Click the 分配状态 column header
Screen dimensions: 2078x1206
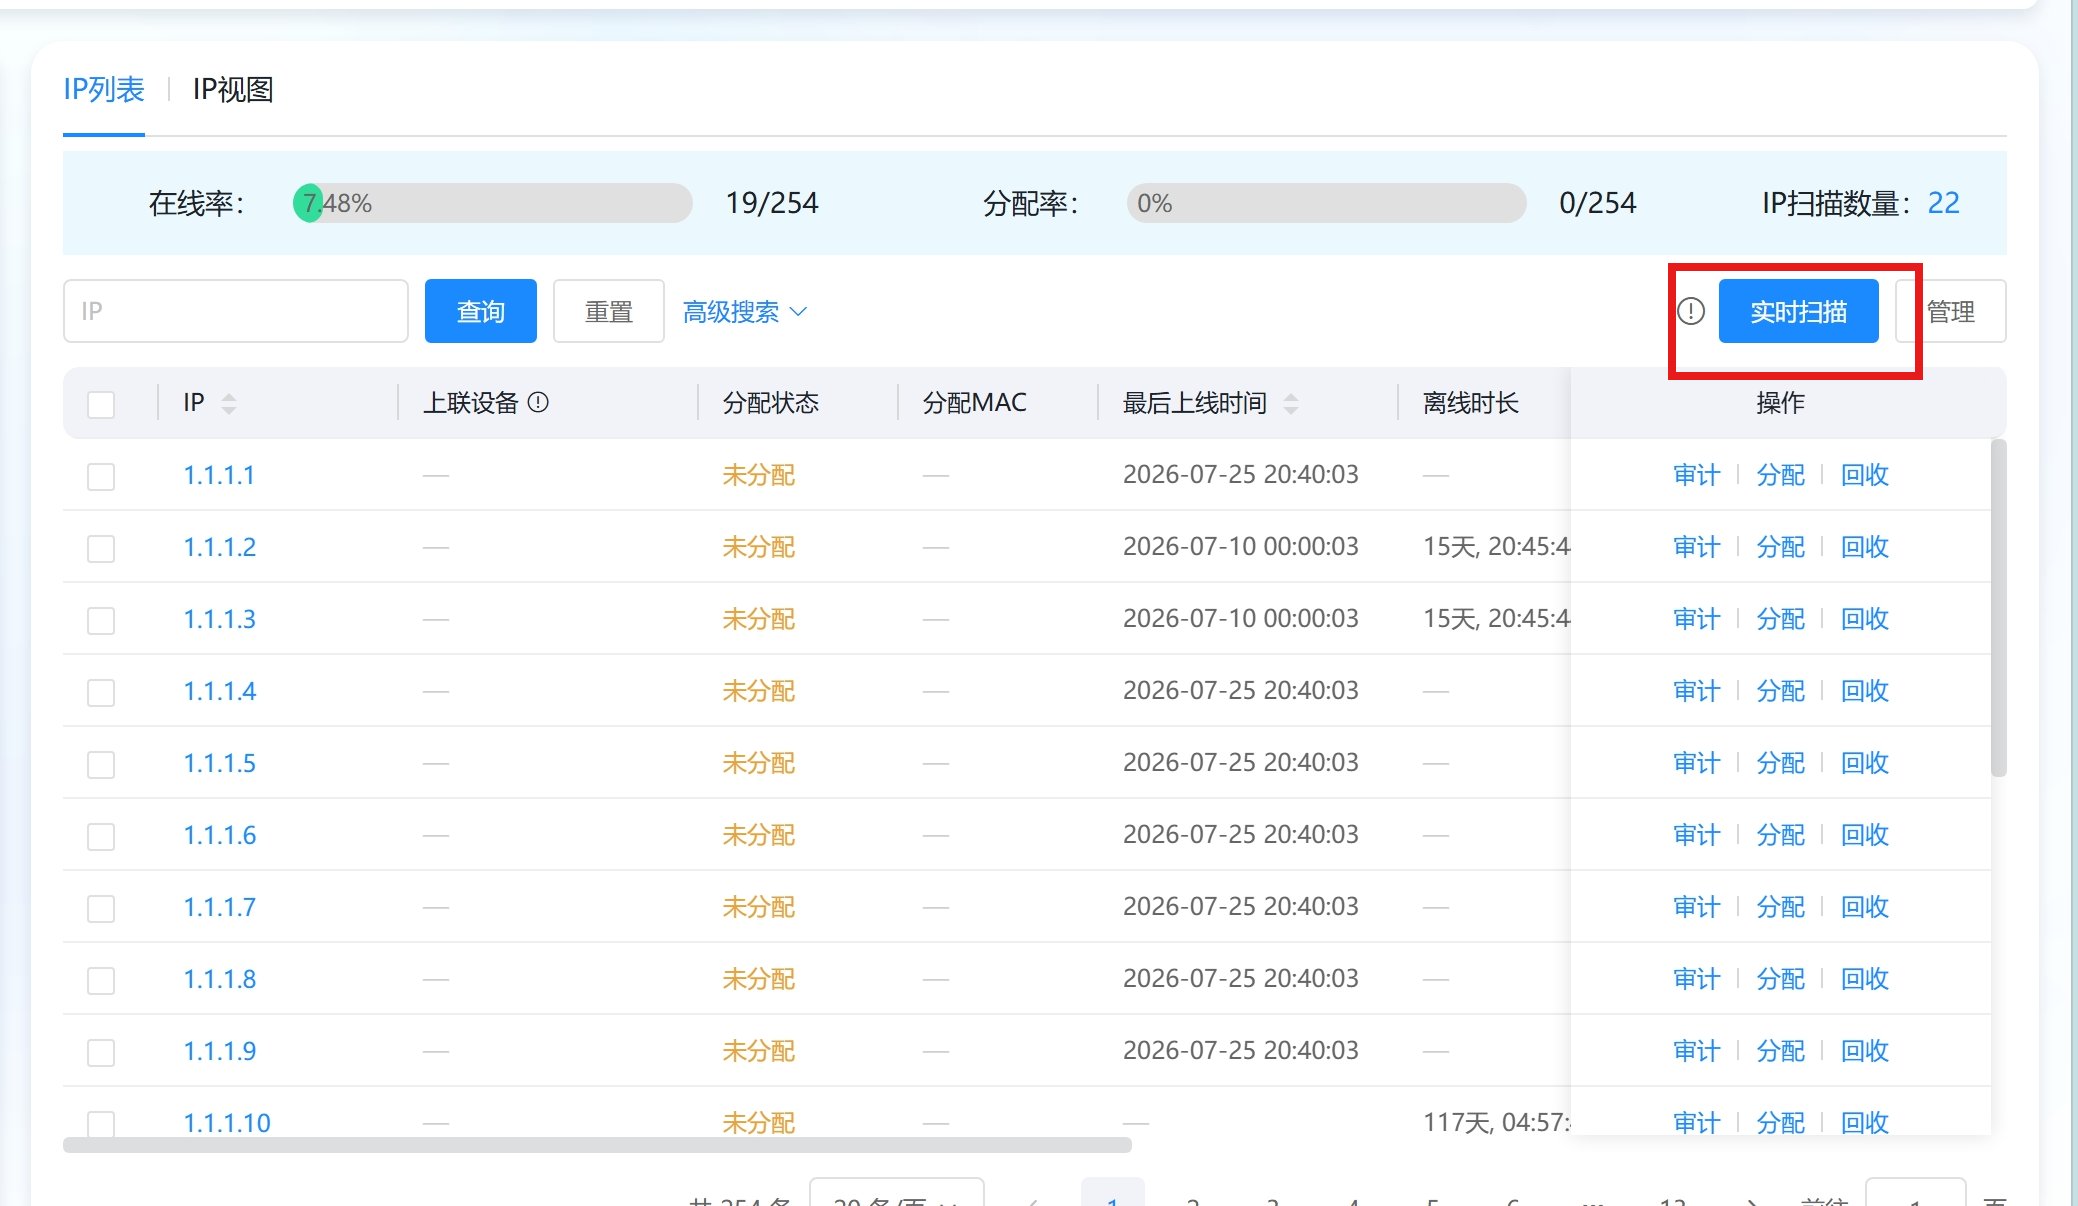click(771, 403)
